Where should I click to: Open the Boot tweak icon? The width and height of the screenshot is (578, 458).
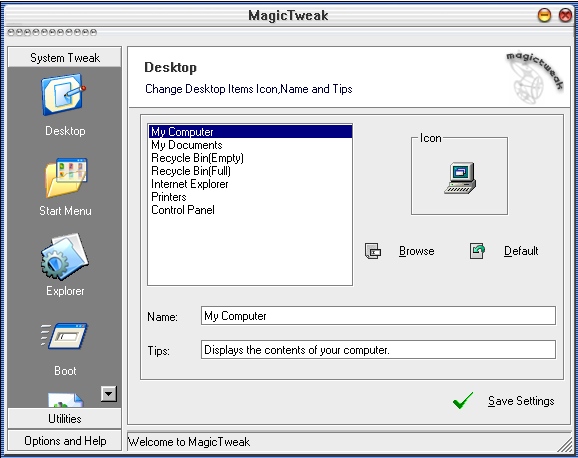click(64, 336)
